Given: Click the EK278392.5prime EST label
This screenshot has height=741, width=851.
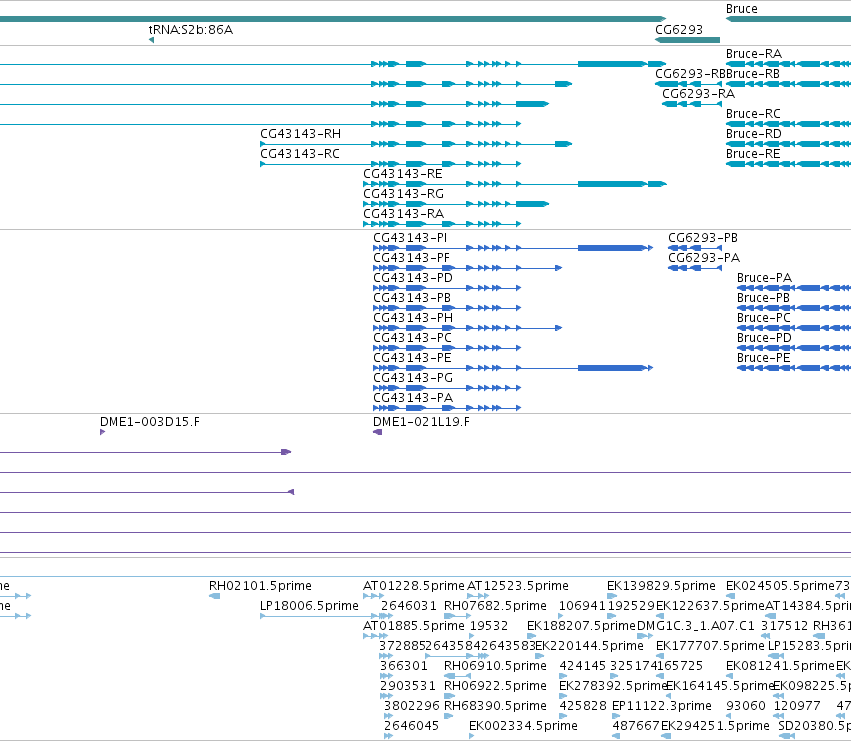Looking at the screenshot, I should 612,687.
